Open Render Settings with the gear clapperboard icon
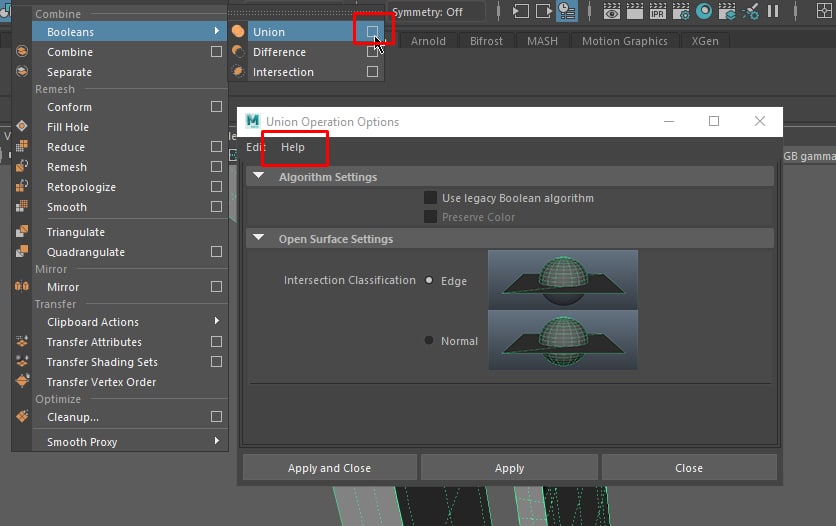836x526 pixels. (x=681, y=11)
